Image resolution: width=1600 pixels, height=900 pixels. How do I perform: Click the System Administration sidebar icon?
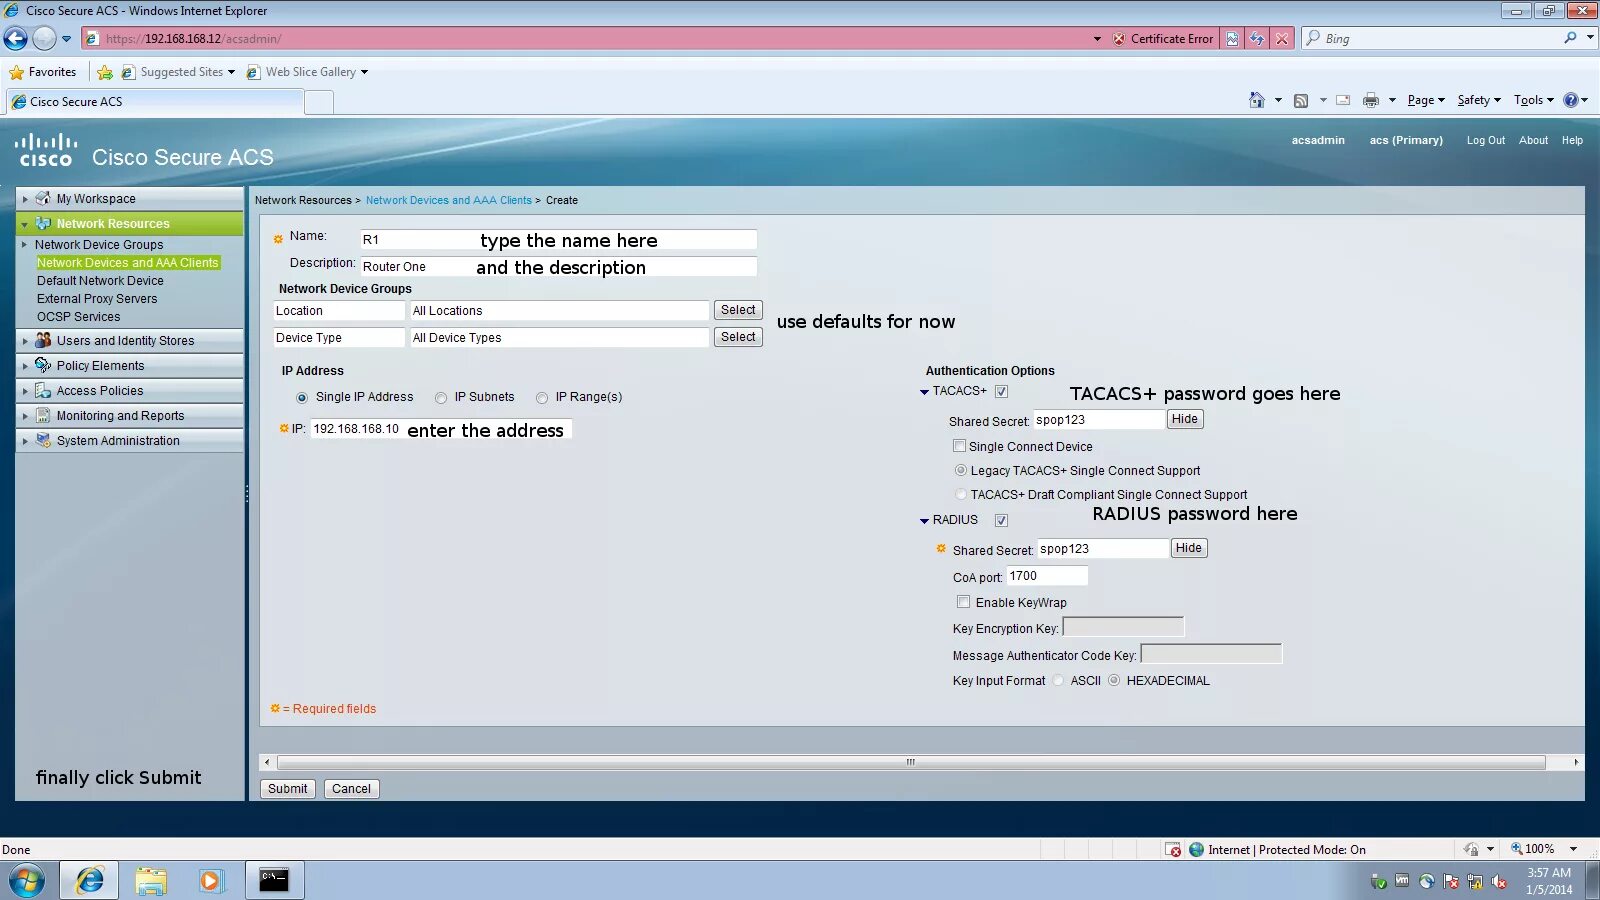click(x=43, y=440)
